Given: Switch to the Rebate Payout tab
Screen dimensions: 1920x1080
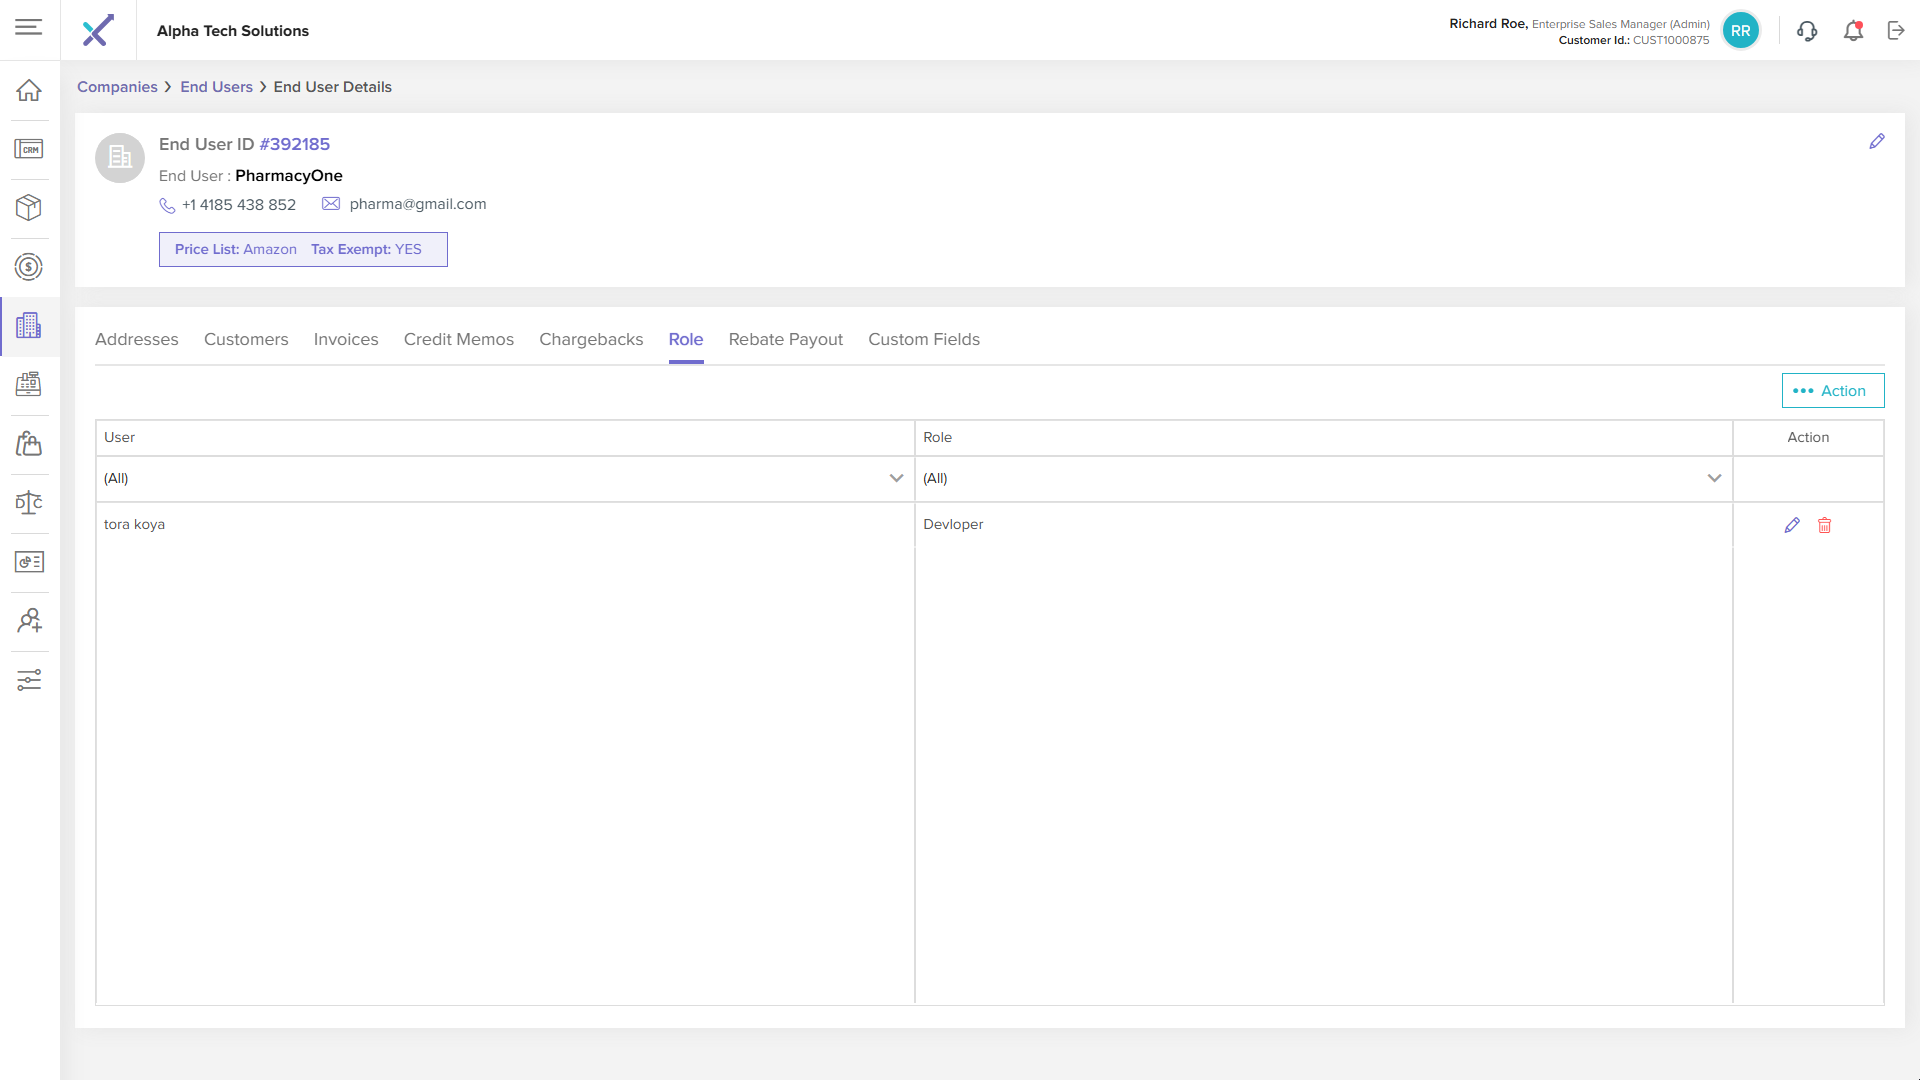Looking at the screenshot, I should (785, 340).
